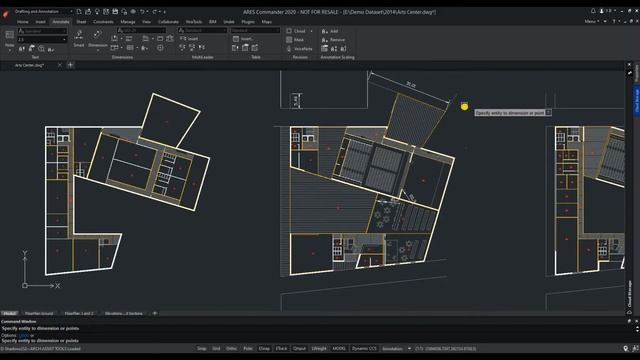Click the Mask icon in Revision group
This screenshot has height=360, width=640.
289,40
